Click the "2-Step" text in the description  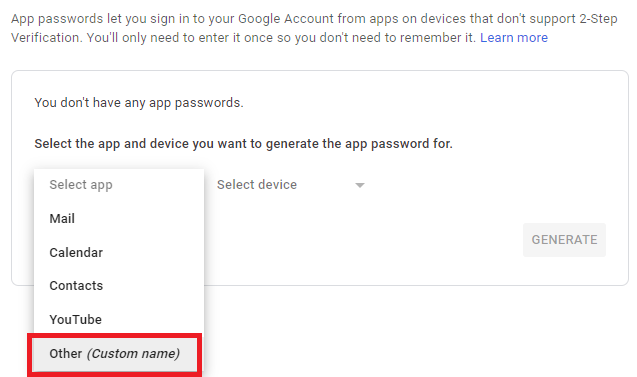pyautogui.click(x=598, y=19)
